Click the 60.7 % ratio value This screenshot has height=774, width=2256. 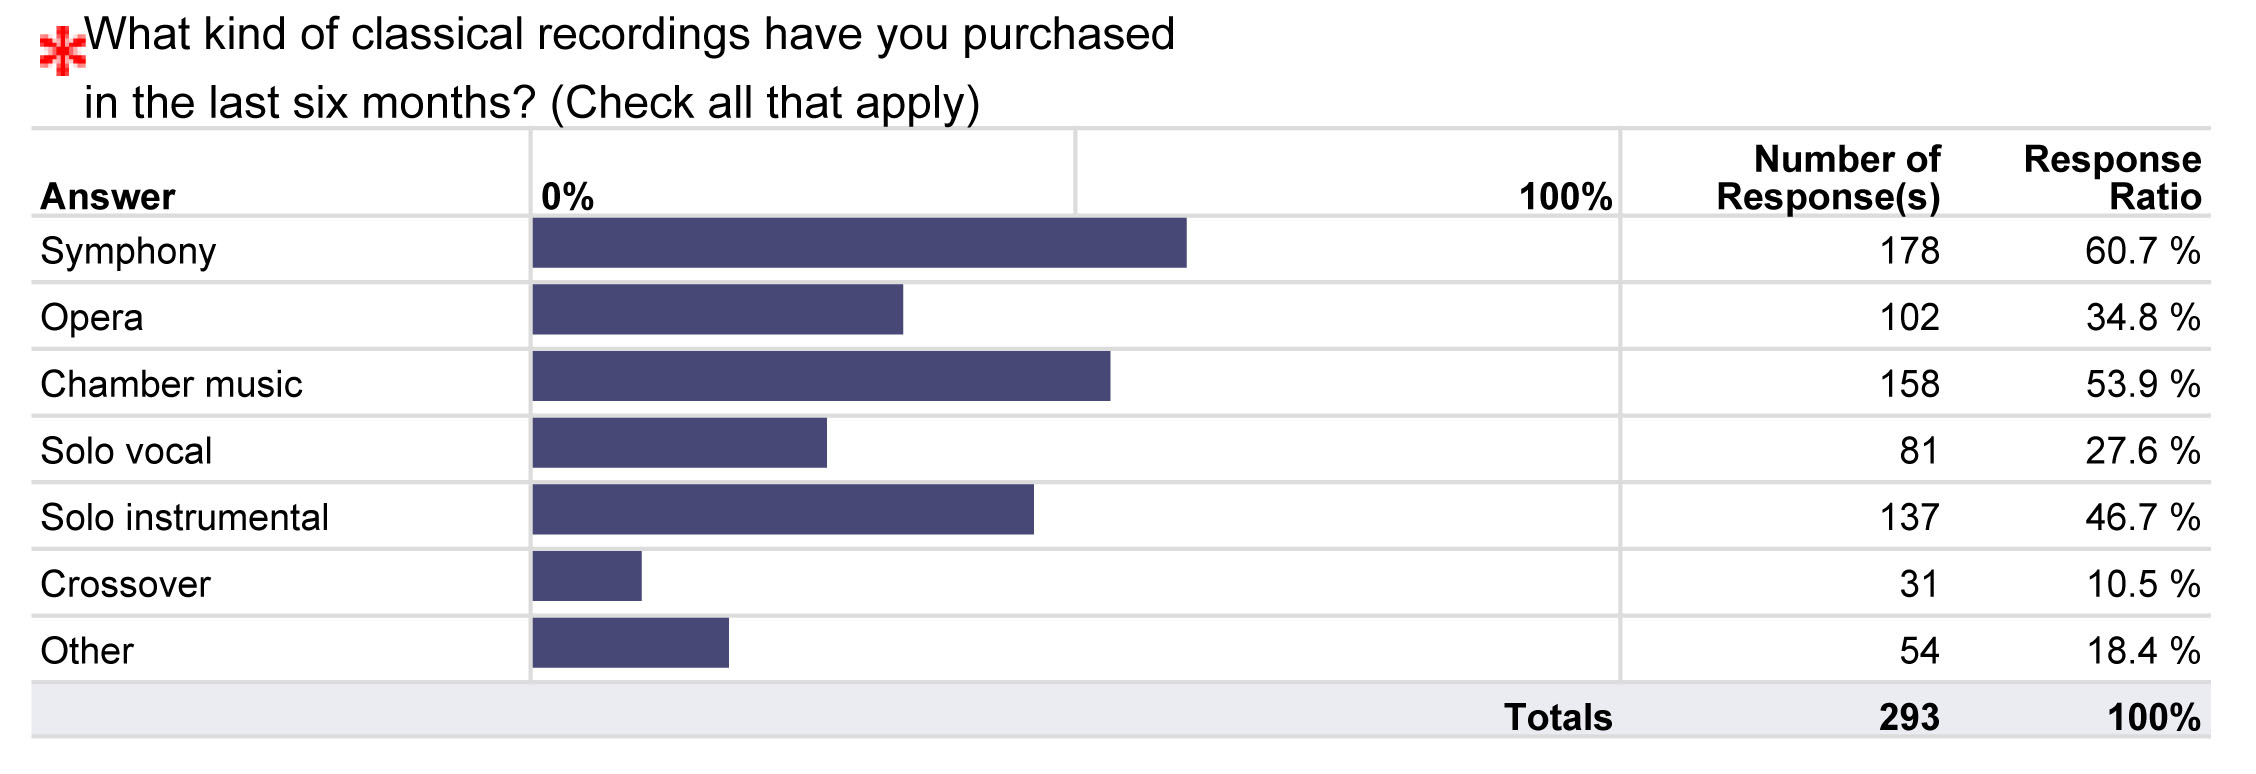pos(2142,251)
